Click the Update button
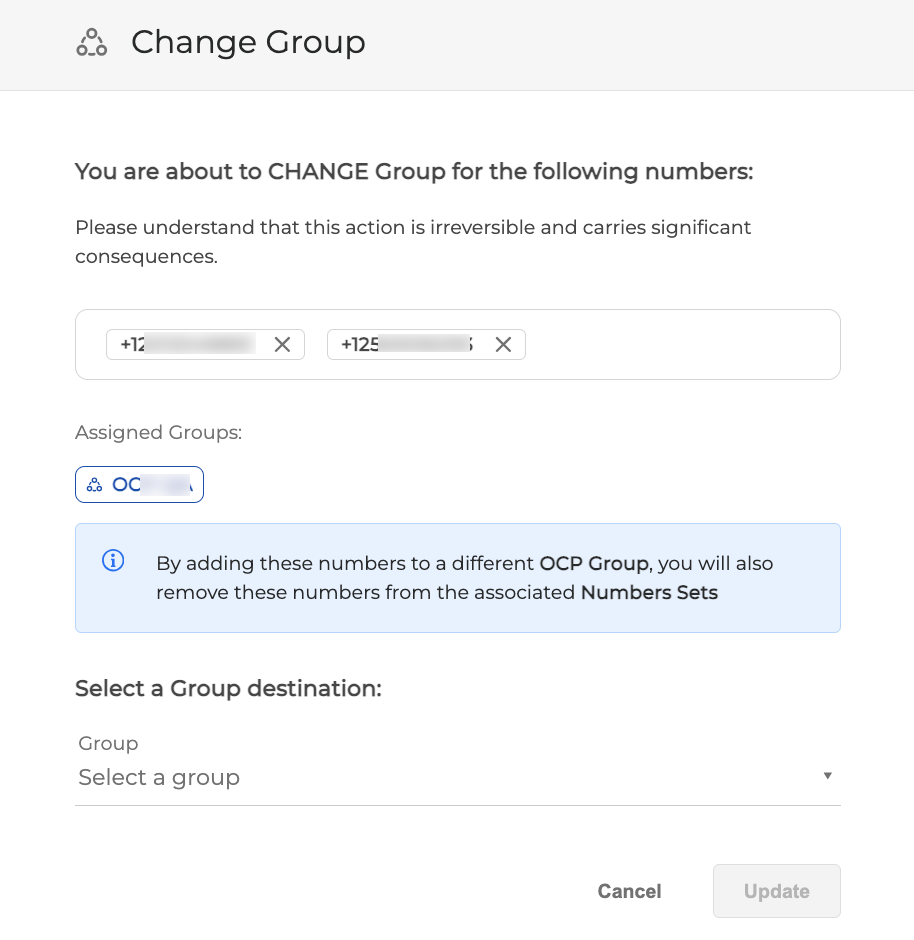Screen dimensions: 914x940 pos(776,891)
